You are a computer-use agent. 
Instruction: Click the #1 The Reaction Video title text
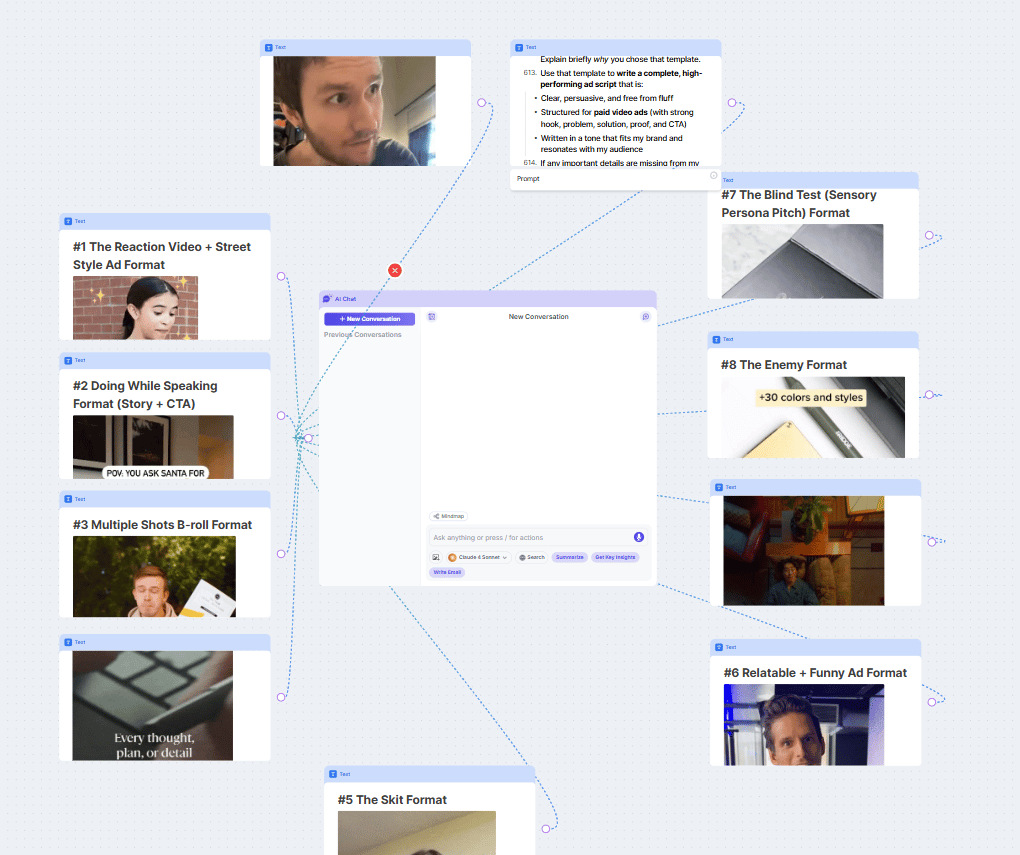click(162, 256)
